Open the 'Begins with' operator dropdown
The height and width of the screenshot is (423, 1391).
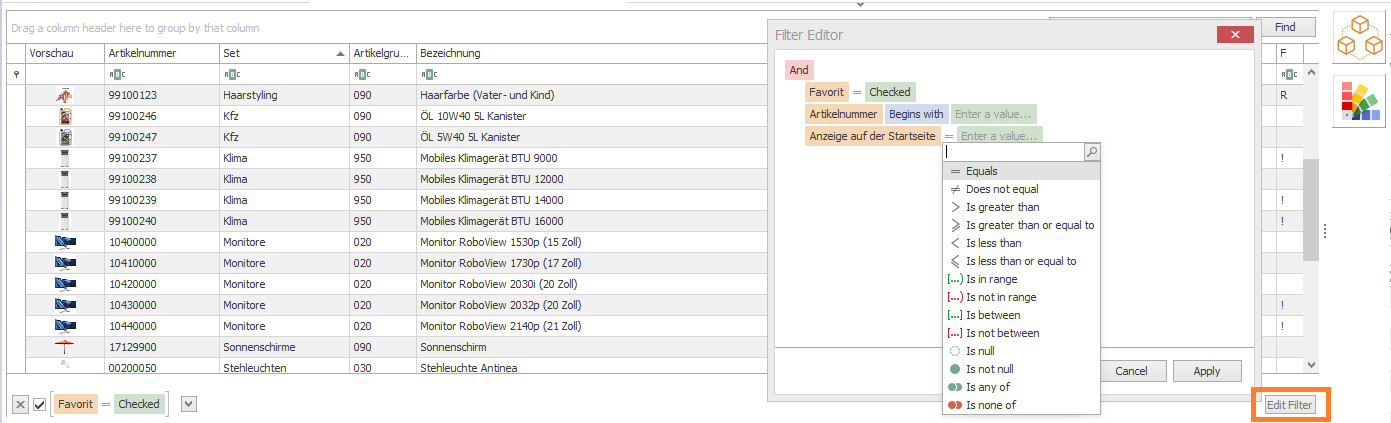coord(916,114)
